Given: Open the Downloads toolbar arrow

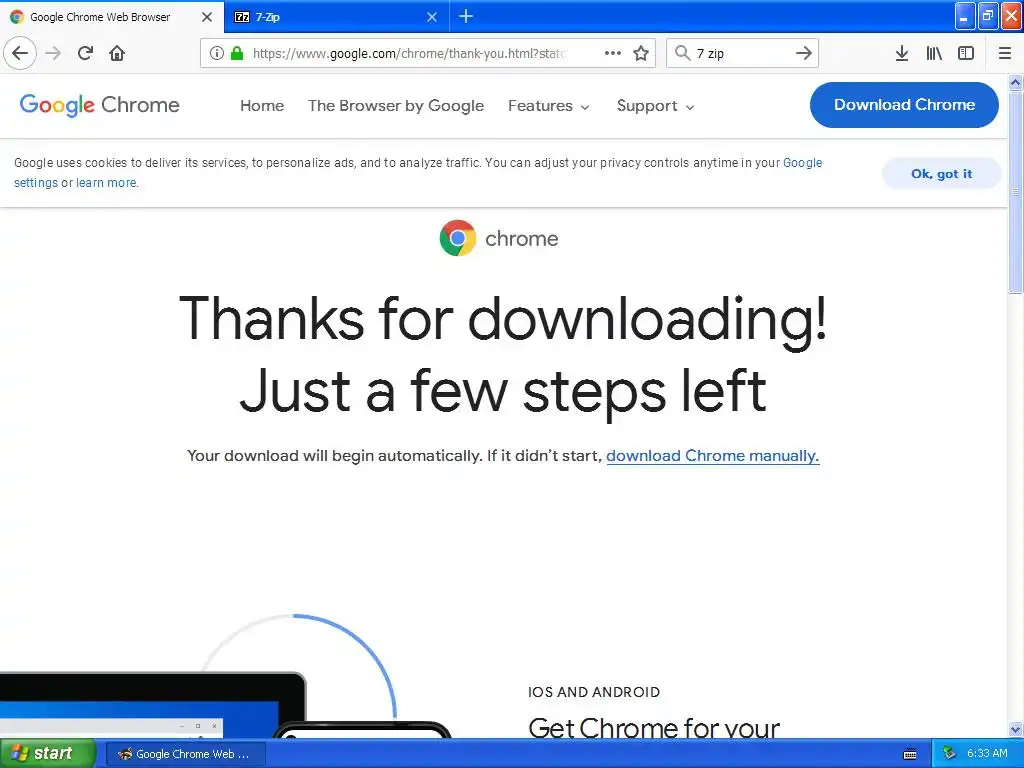Looking at the screenshot, I should point(902,53).
